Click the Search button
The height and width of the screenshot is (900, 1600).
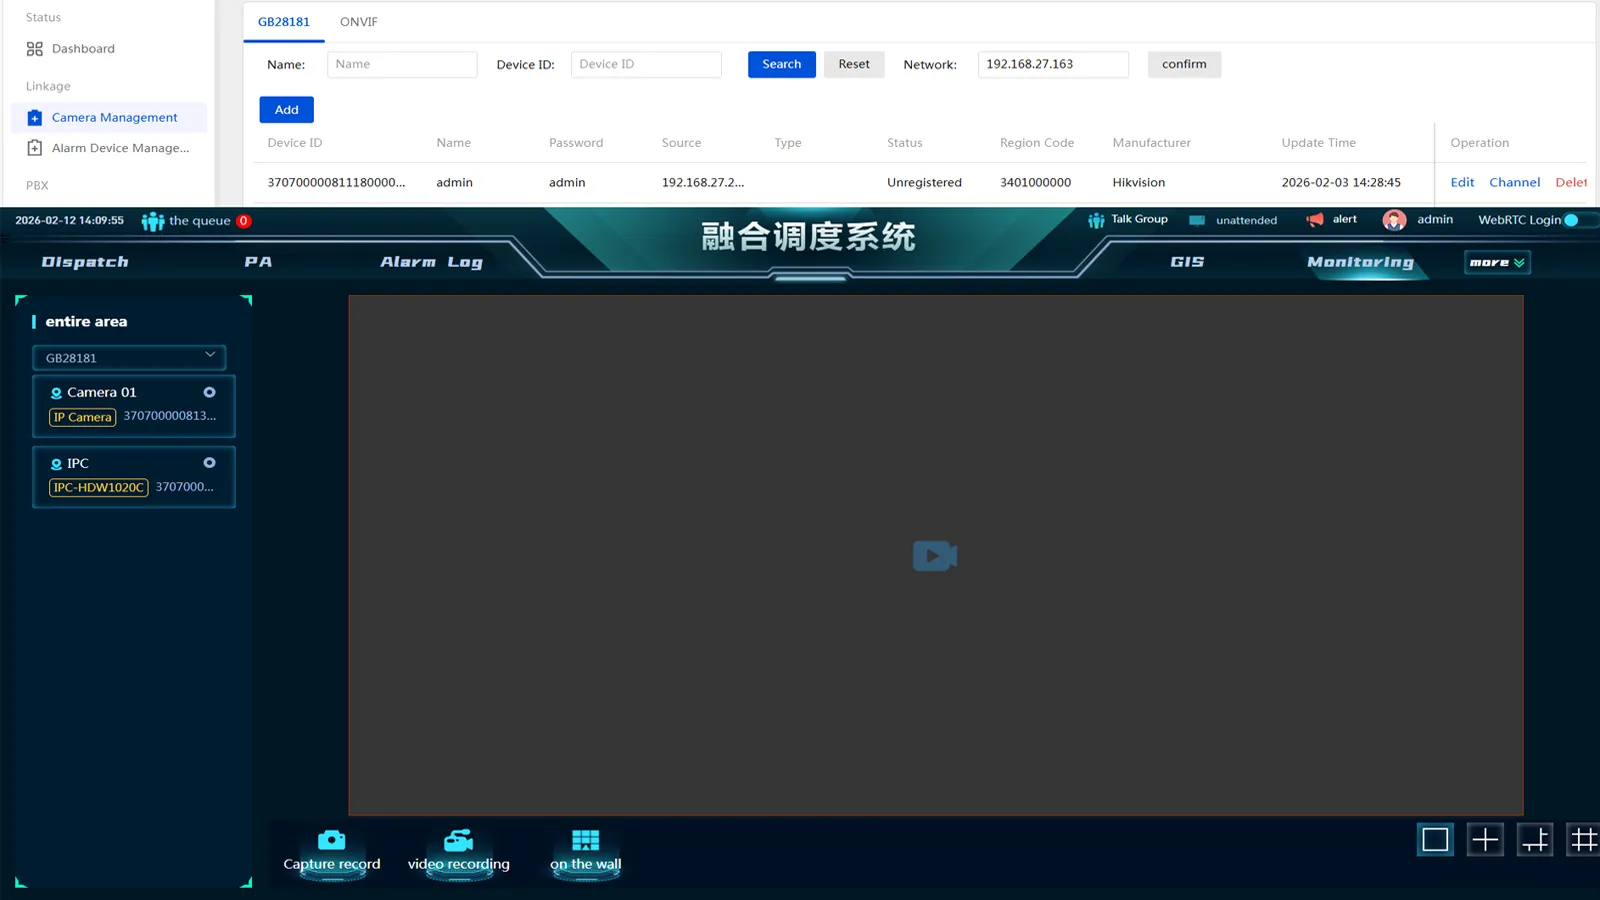tap(781, 64)
